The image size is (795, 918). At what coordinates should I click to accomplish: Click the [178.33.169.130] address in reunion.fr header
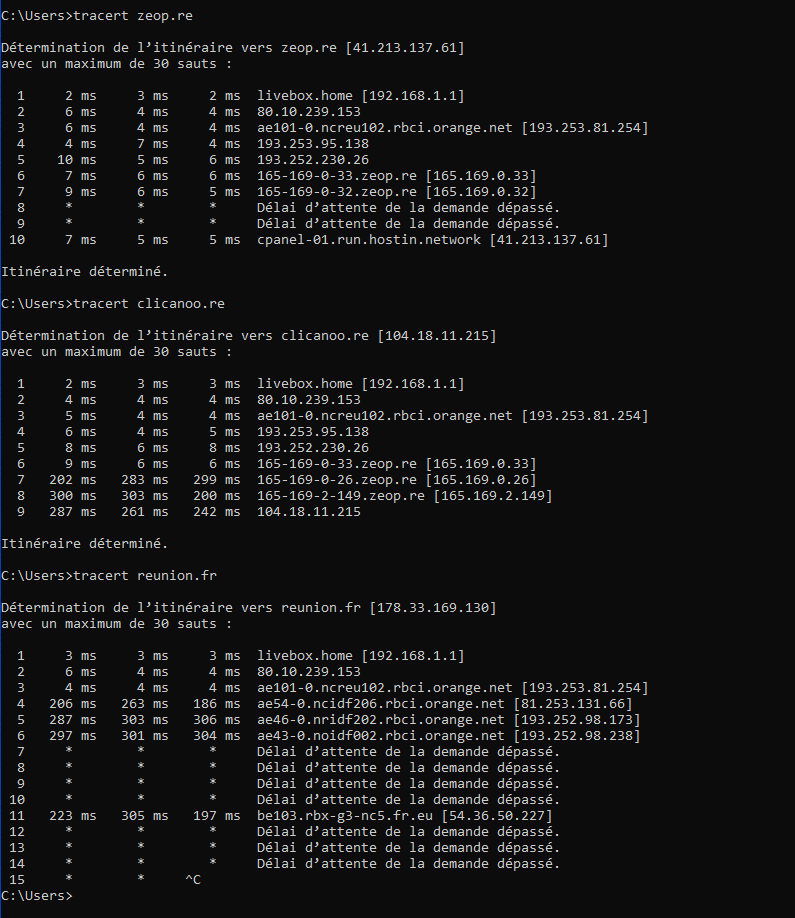[x=433, y=608]
